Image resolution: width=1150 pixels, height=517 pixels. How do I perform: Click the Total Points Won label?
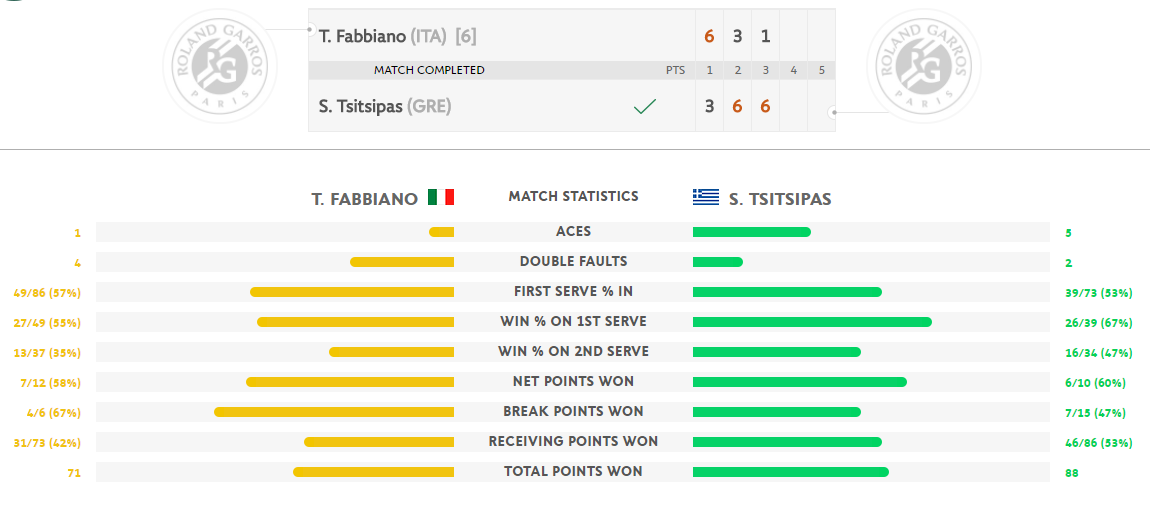click(x=574, y=472)
